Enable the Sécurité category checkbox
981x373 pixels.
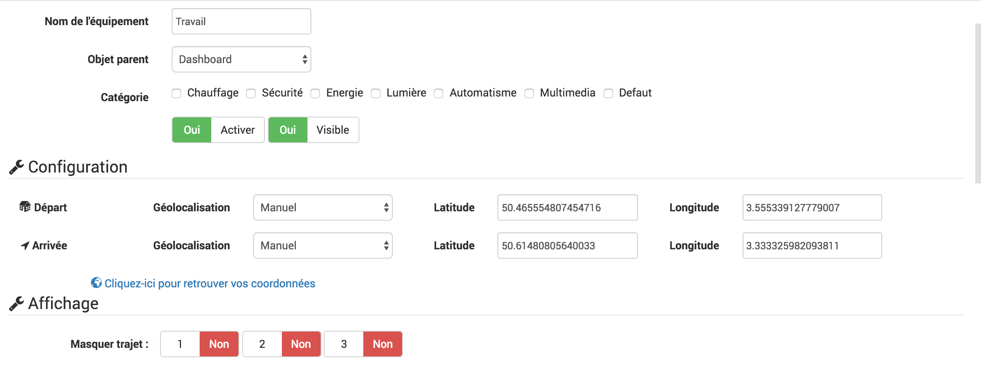(251, 93)
